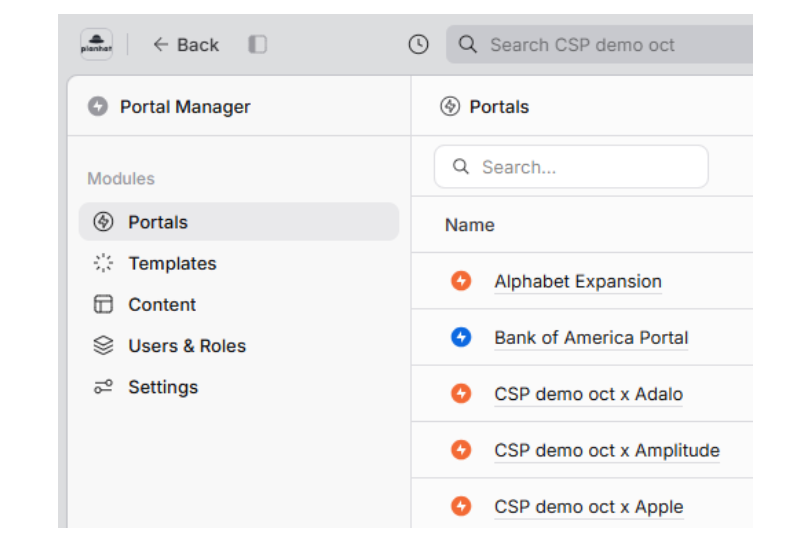
Task: Click the blue icon beside Bank of America Portal
Action: [461, 337]
